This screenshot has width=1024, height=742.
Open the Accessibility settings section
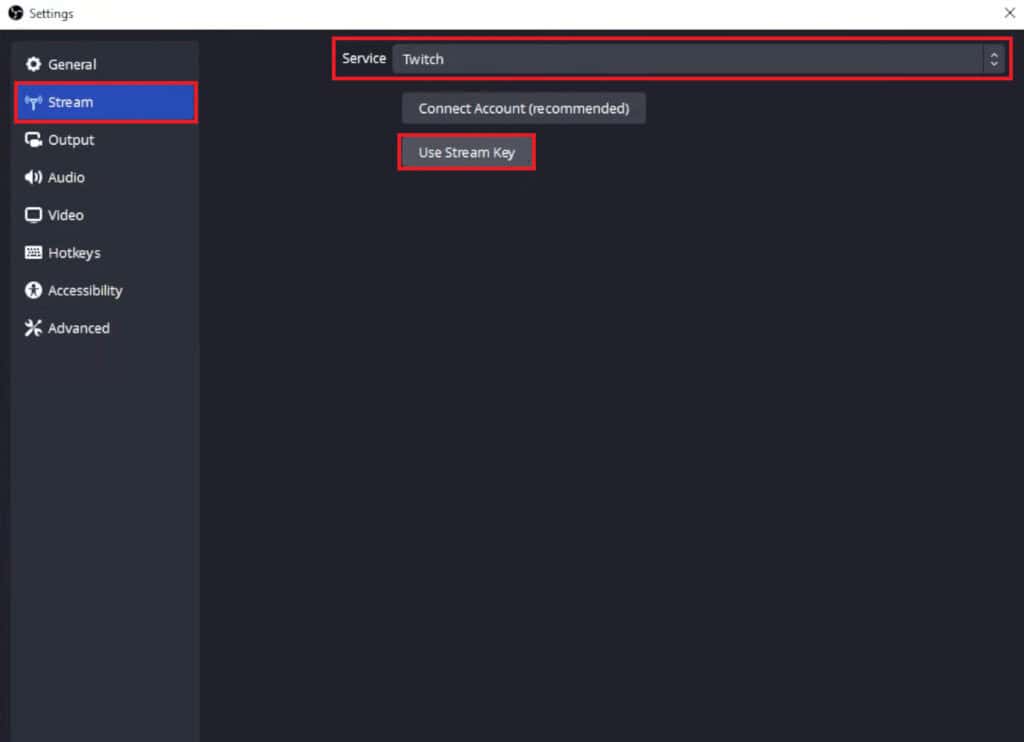tap(106, 290)
